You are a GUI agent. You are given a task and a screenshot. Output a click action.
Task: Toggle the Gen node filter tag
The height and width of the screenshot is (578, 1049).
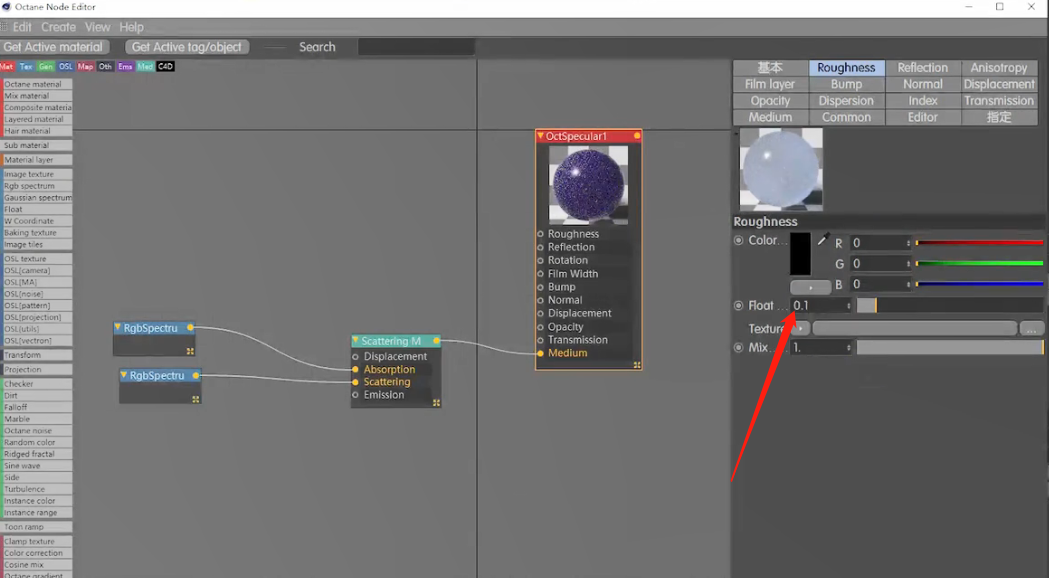[45, 66]
